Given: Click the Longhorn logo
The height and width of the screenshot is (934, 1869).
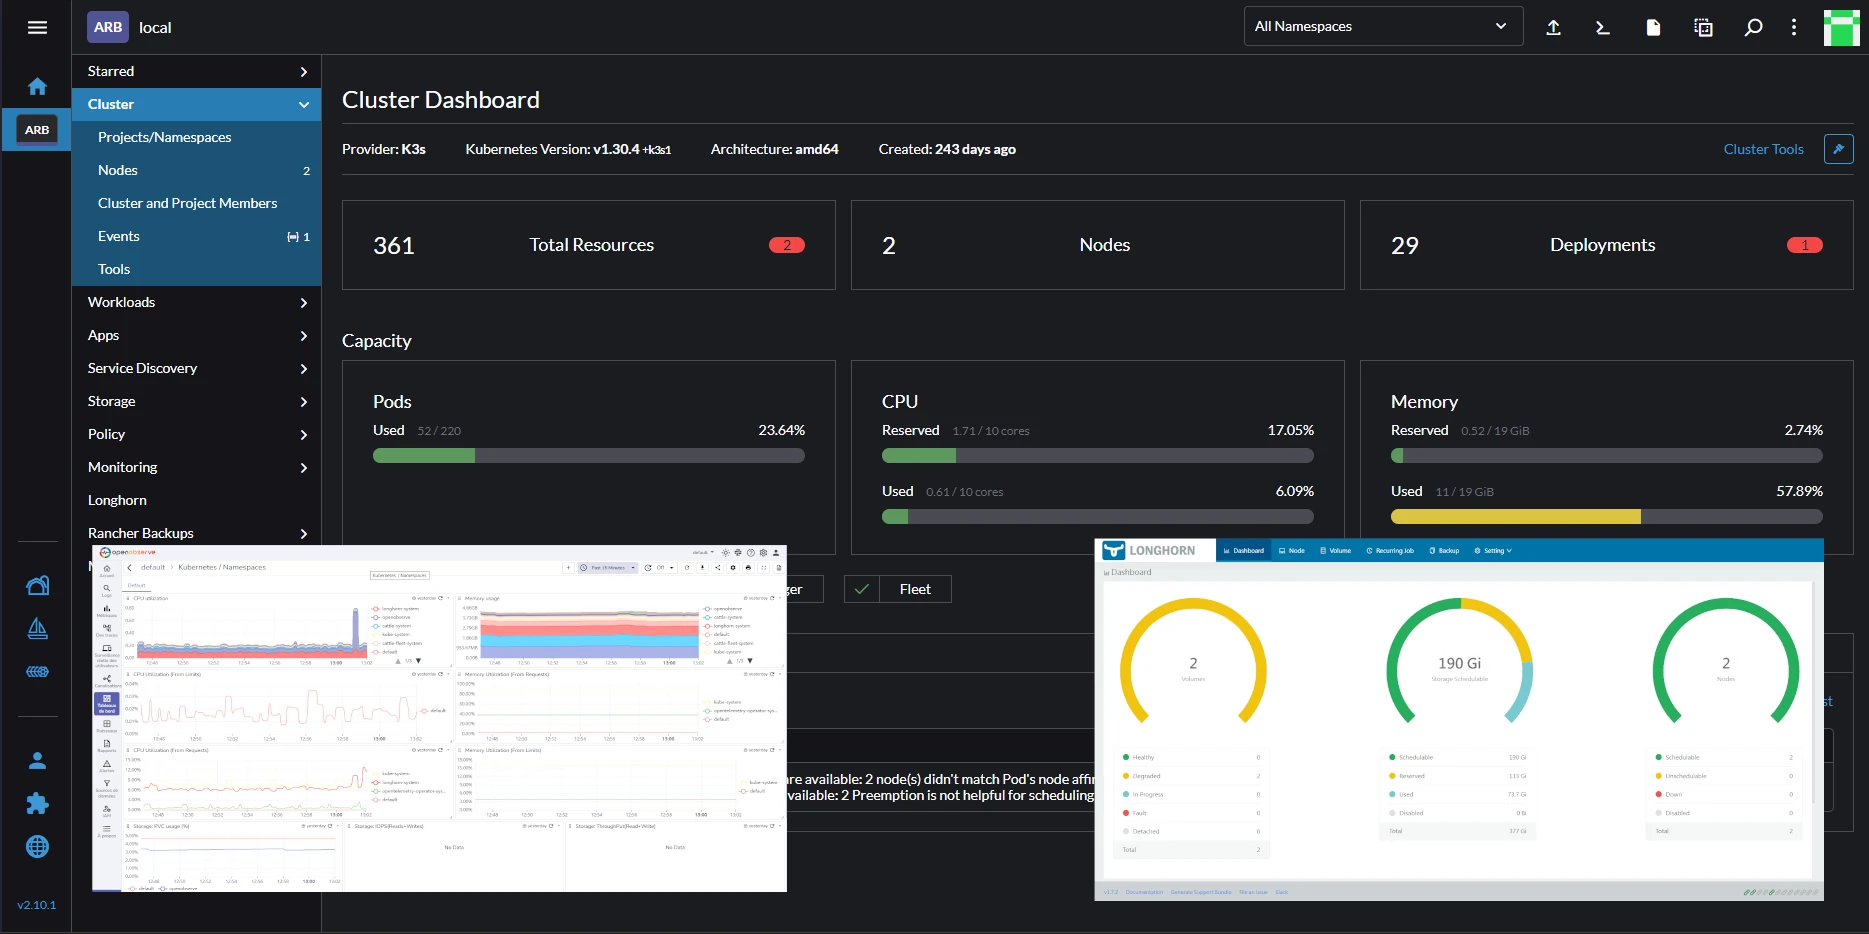Looking at the screenshot, I should coord(1148,550).
